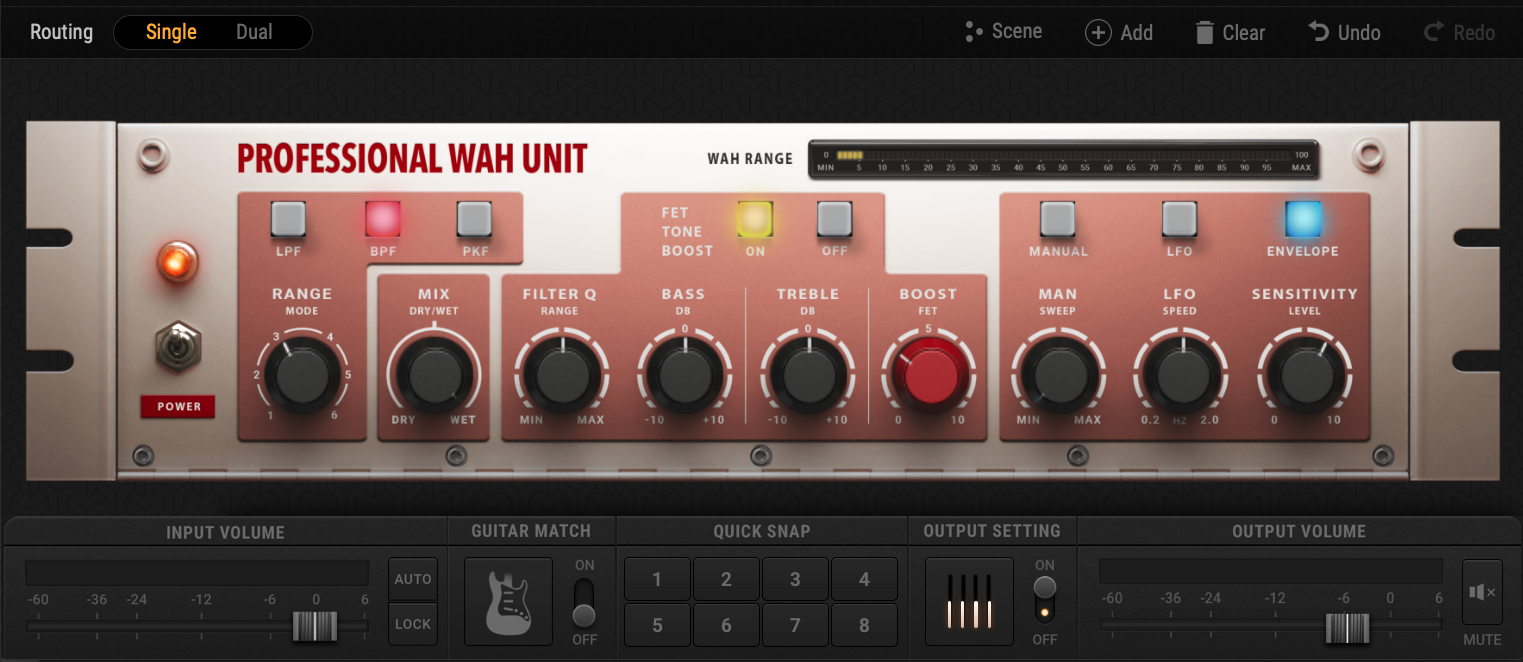Select Quick Snap slot 1

(x=657, y=579)
